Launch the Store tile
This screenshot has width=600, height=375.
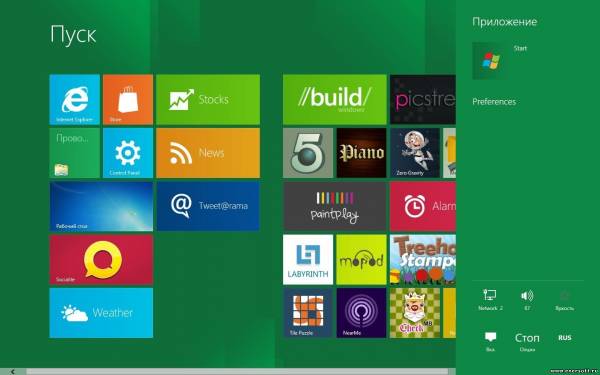128,99
